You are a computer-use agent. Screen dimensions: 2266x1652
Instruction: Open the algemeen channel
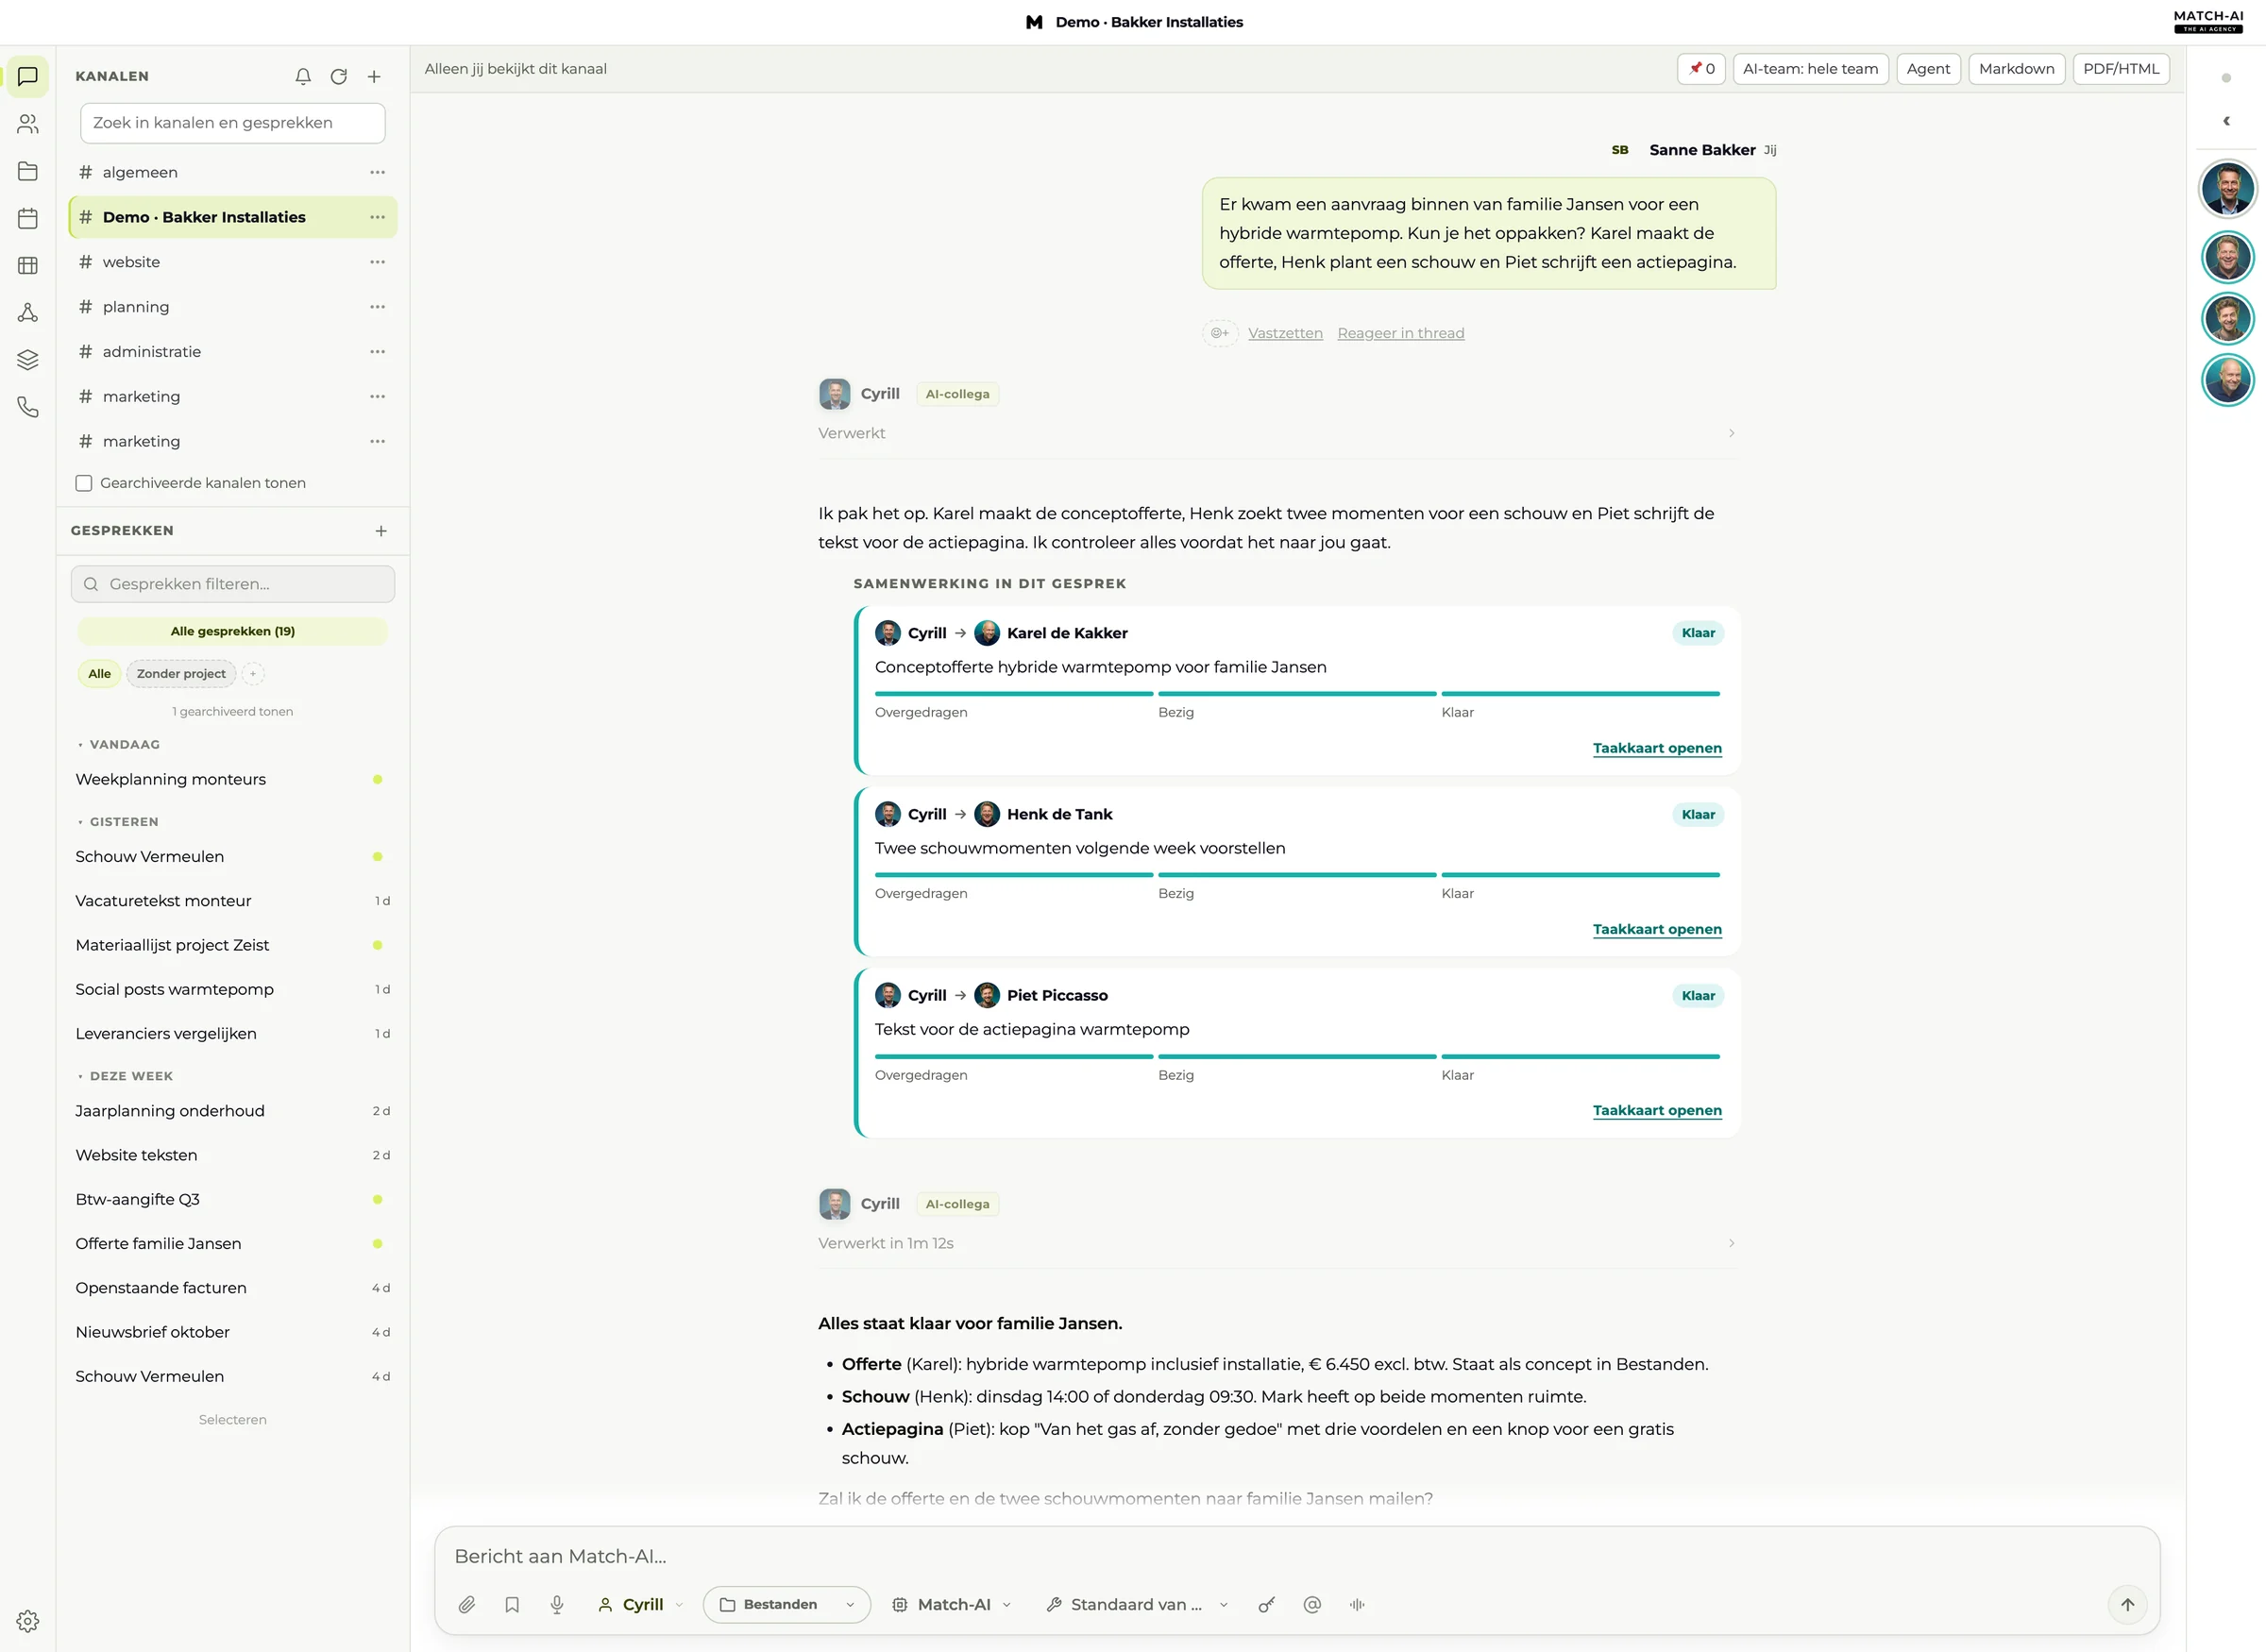click(x=232, y=172)
